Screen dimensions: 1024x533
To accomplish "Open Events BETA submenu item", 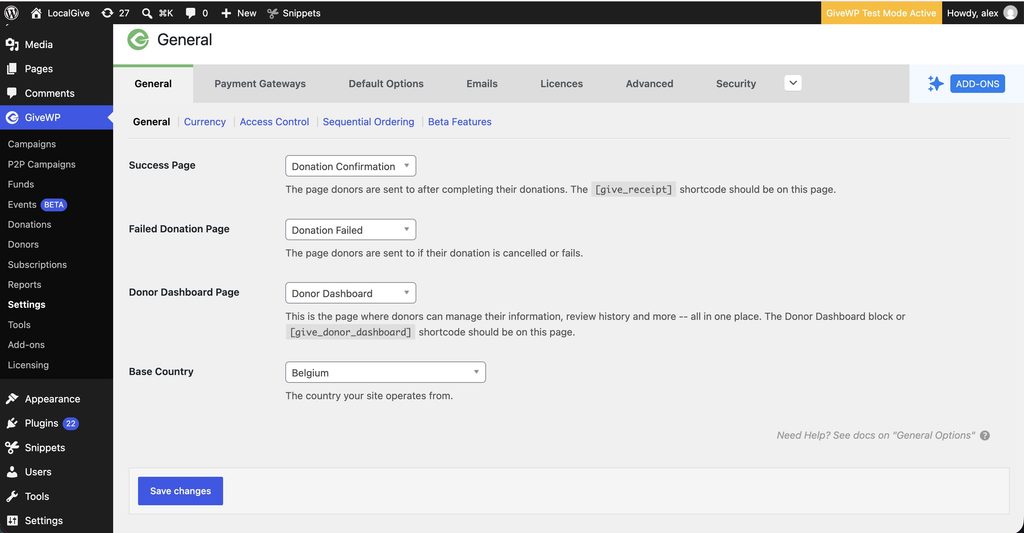I will tap(37, 204).
